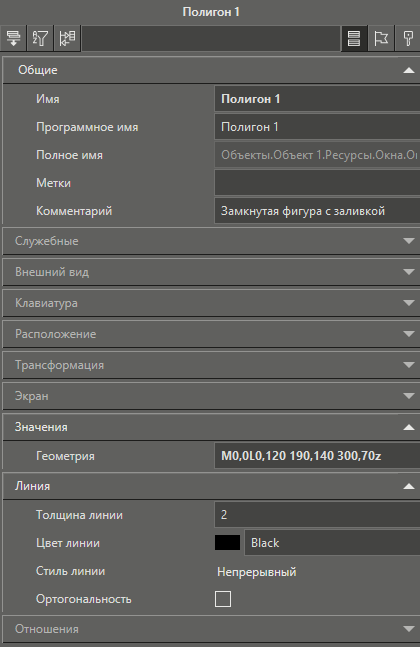Image resolution: width=420 pixels, height=647 pixels.
Task: Expand the Расположение section
Action: (x=211, y=334)
